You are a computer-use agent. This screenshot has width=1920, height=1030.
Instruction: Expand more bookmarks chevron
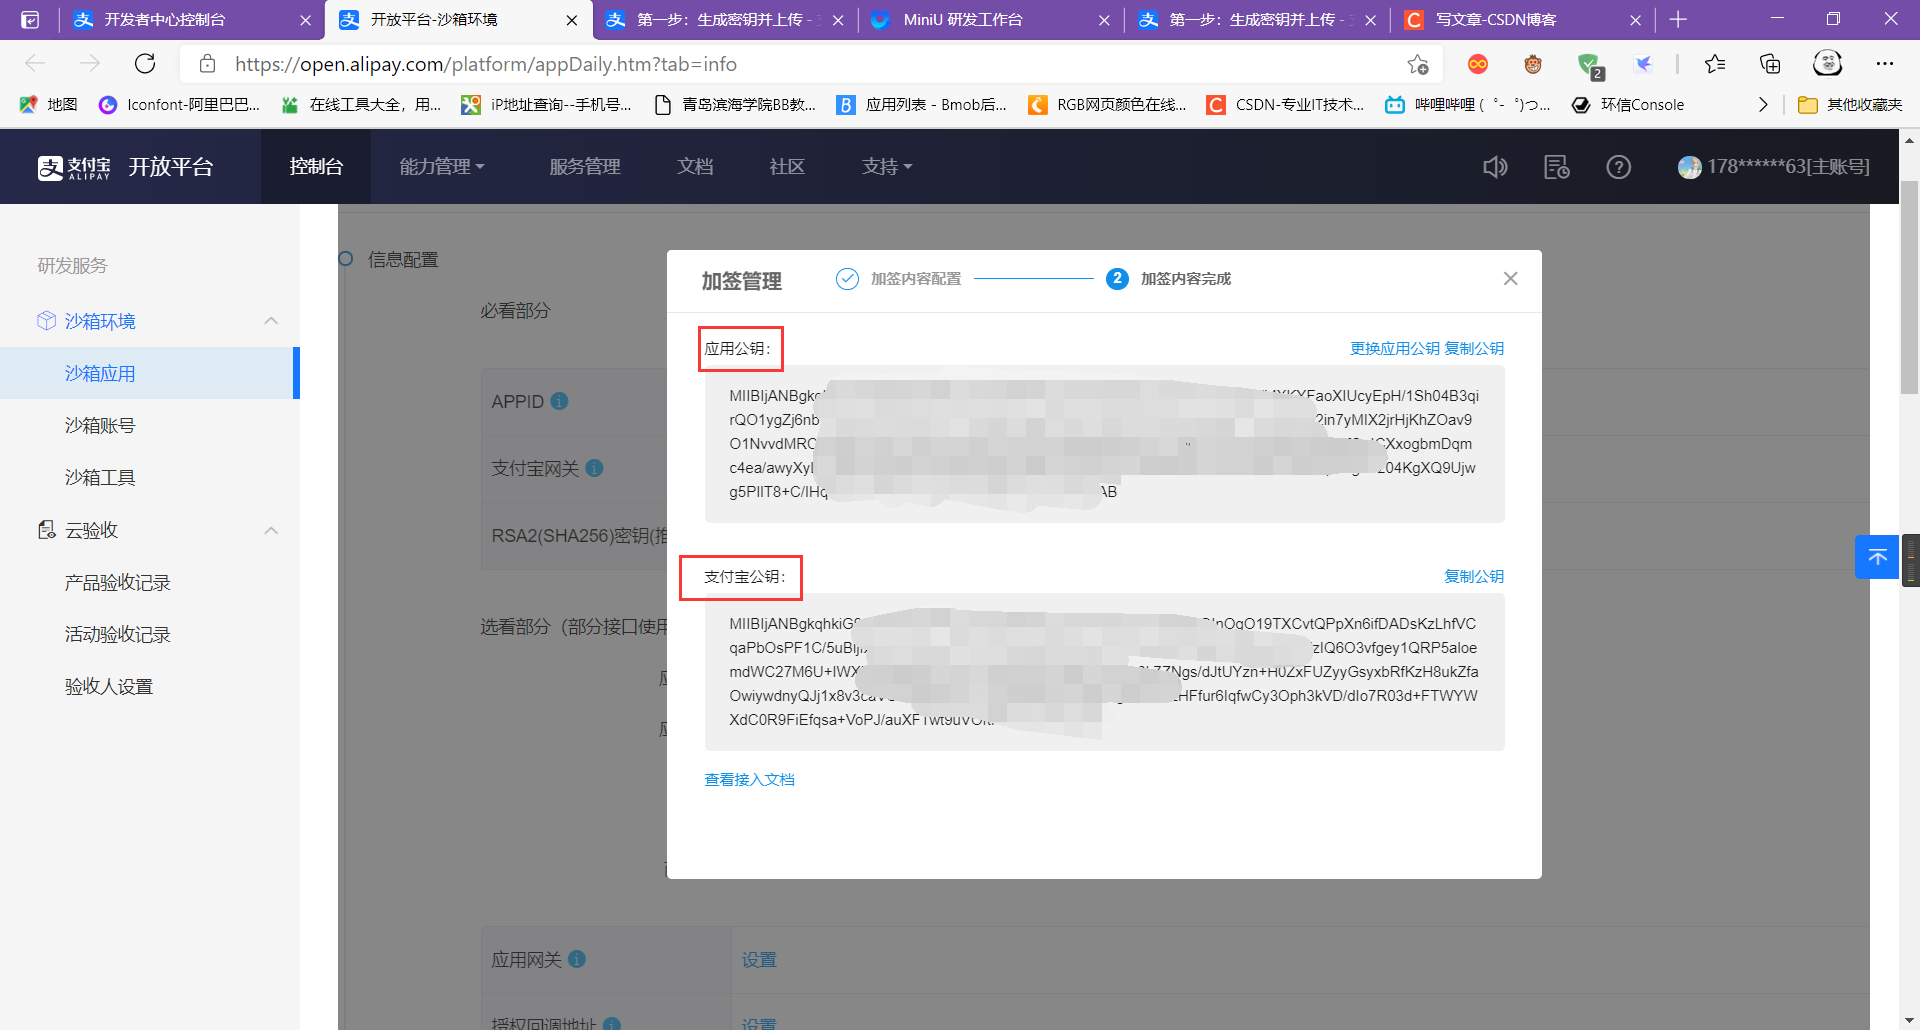1763,105
